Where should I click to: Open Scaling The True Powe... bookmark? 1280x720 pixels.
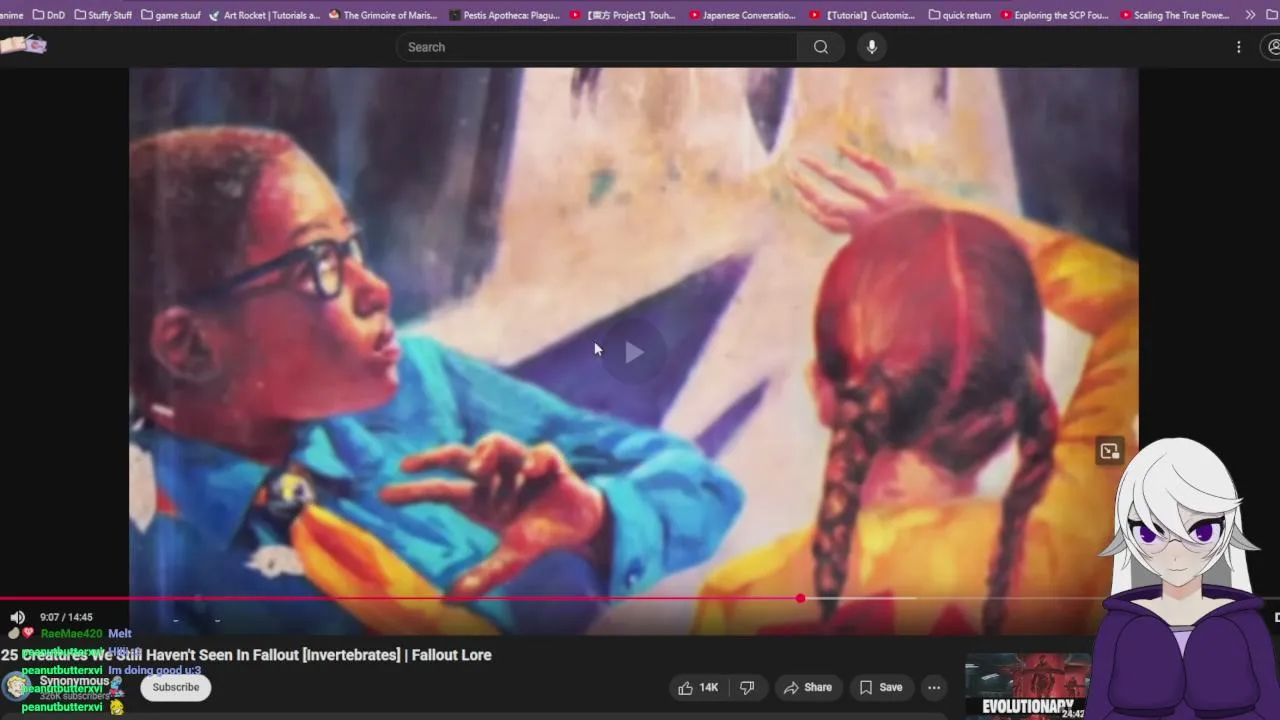coord(1175,15)
